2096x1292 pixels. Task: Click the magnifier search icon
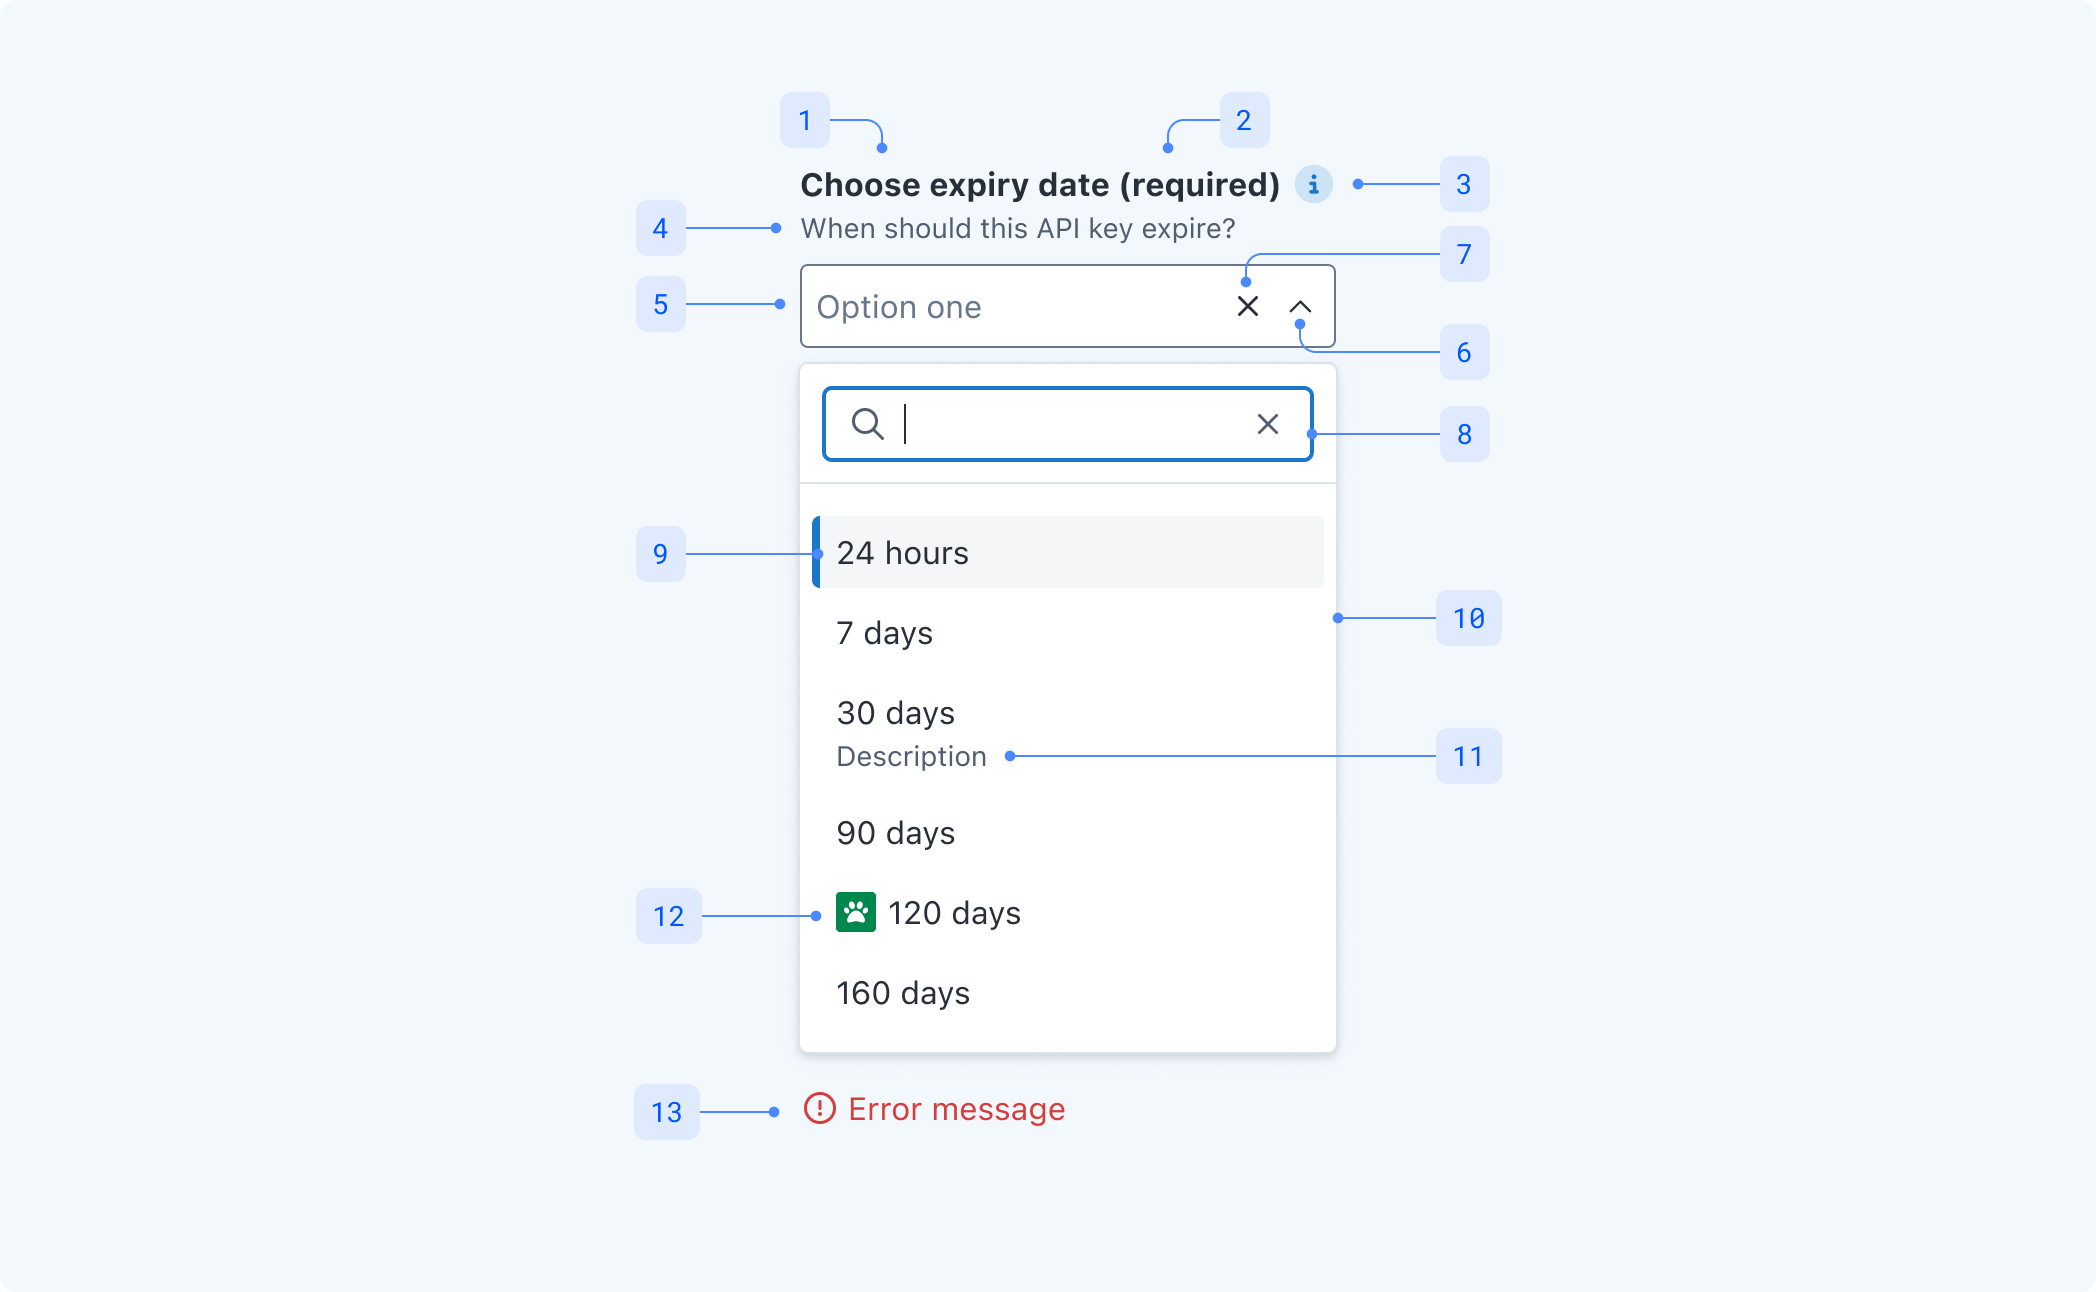867,424
